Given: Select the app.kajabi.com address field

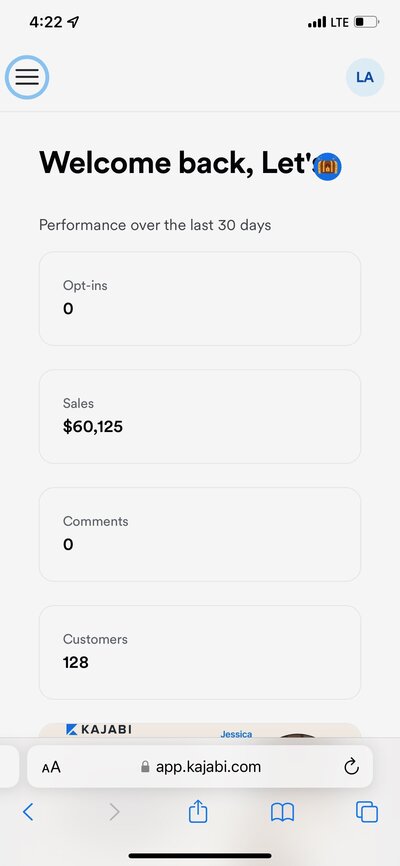Looking at the screenshot, I should pos(199,767).
